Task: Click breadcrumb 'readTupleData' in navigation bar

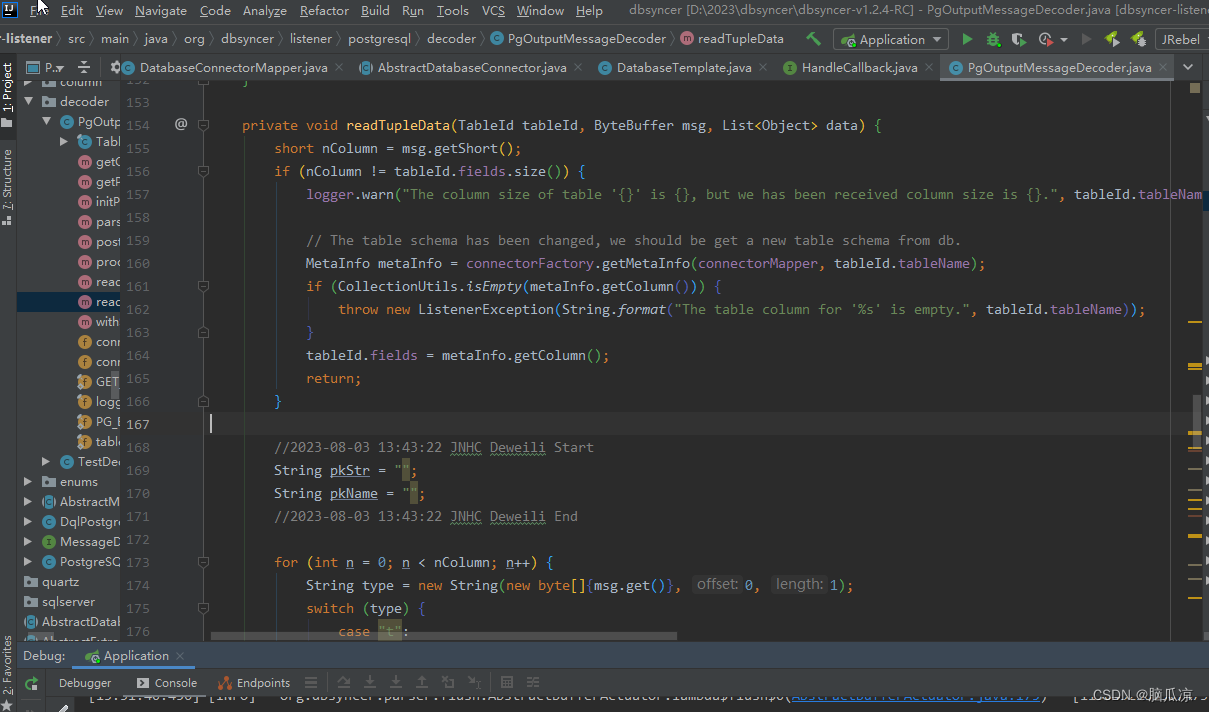Action: [733, 39]
